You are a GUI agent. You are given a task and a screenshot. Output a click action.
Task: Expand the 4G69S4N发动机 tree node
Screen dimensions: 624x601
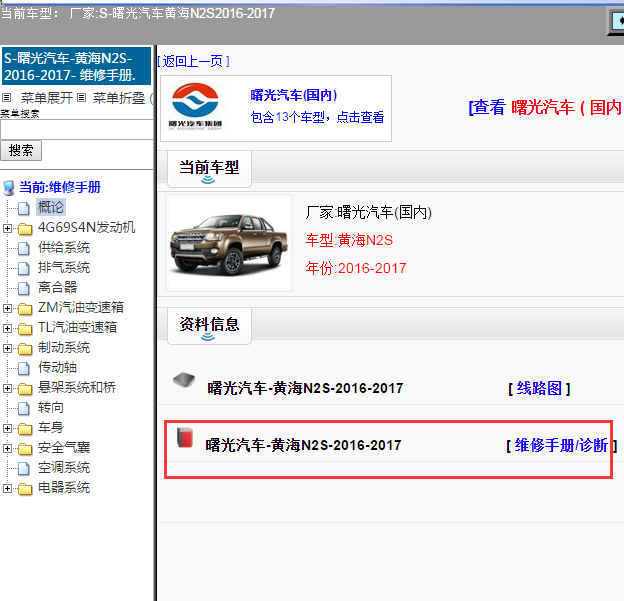[x=7, y=228]
